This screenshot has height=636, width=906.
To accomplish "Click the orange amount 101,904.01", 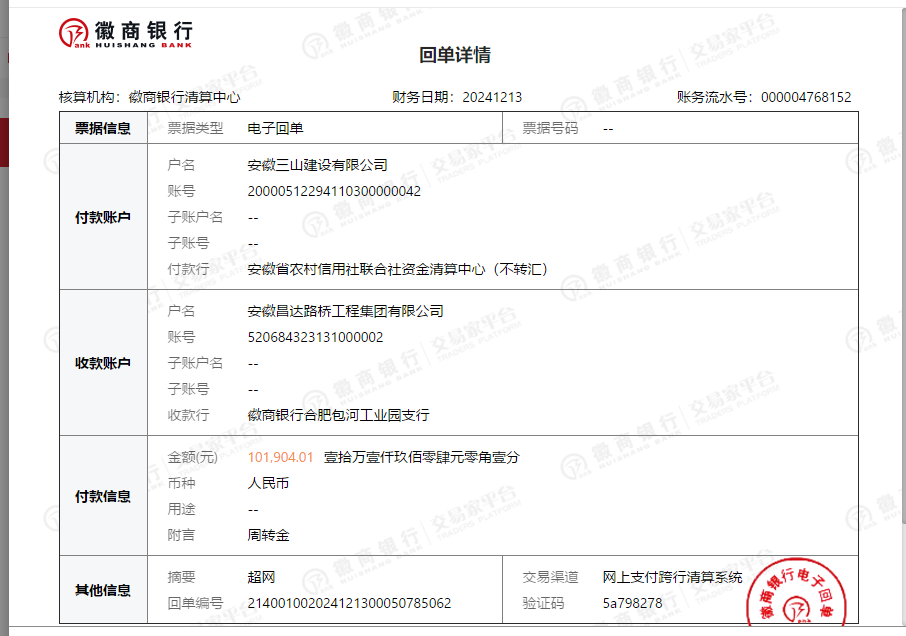I will coord(280,457).
